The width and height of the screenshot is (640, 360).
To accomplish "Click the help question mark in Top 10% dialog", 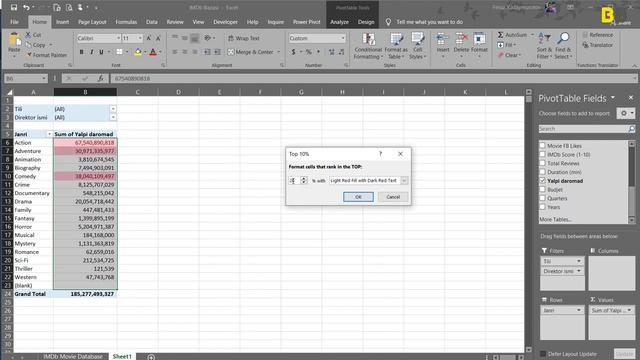I will pyautogui.click(x=380, y=154).
